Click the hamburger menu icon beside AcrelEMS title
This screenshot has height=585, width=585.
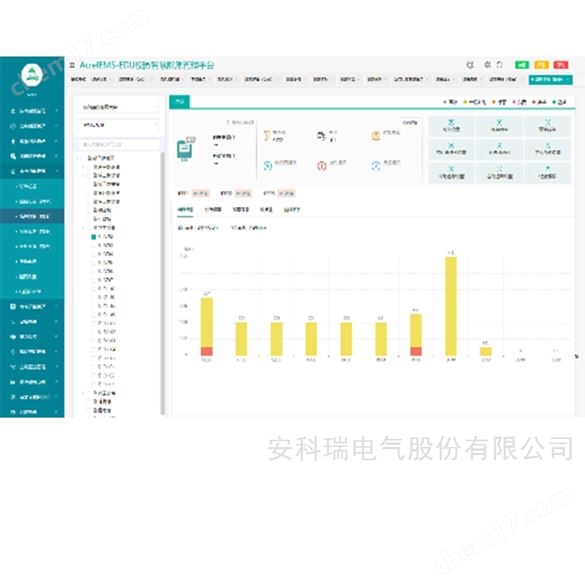point(72,65)
